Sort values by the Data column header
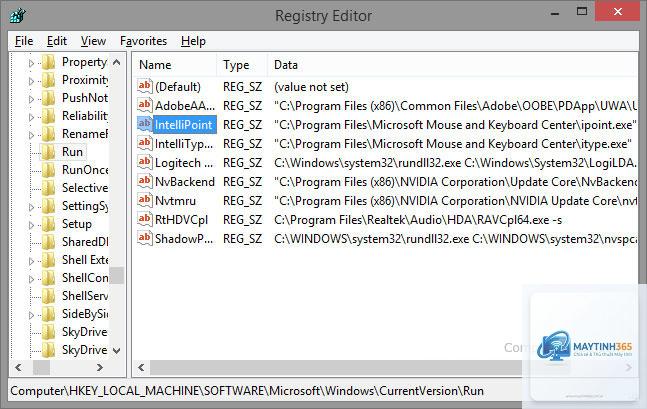 tap(453, 65)
